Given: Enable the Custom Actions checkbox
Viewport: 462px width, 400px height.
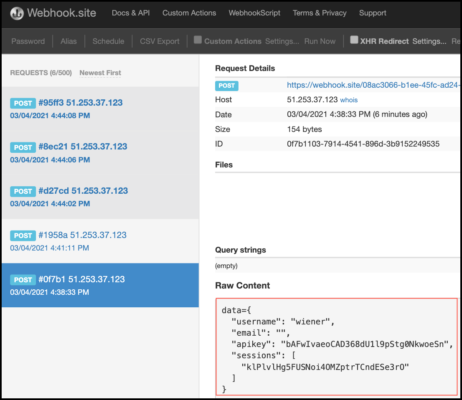Looking at the screenshot, I should (x=198, y=40).
